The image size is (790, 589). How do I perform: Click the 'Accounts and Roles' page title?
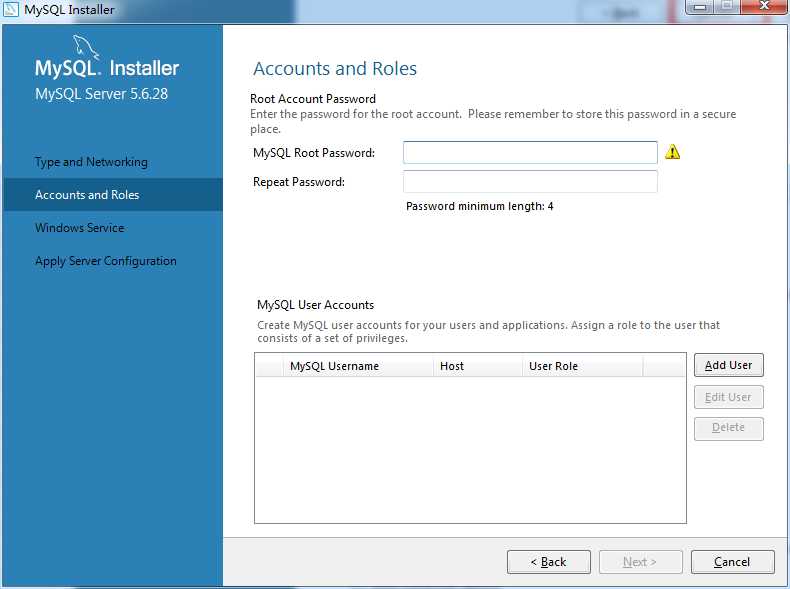point(335,68)
